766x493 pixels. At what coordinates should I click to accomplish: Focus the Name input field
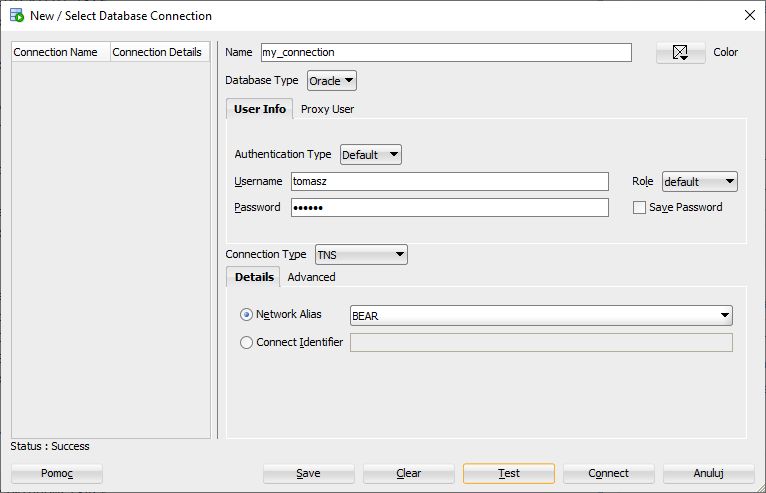click(446, 53)
